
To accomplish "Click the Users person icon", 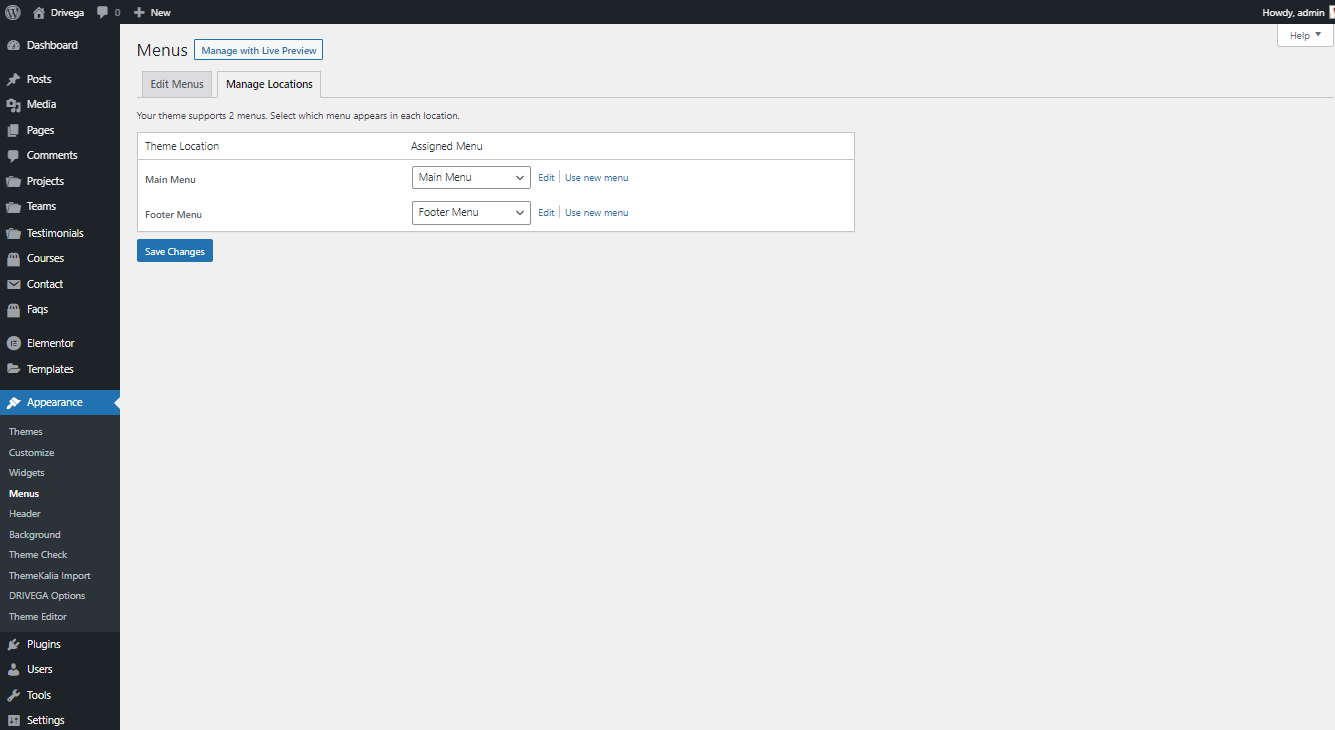I will pos(13,670).
